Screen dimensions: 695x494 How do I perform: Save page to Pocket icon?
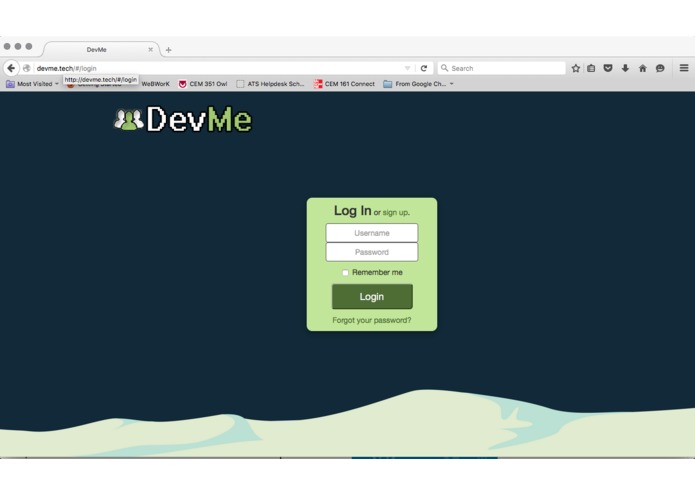[x=608, y=68]
